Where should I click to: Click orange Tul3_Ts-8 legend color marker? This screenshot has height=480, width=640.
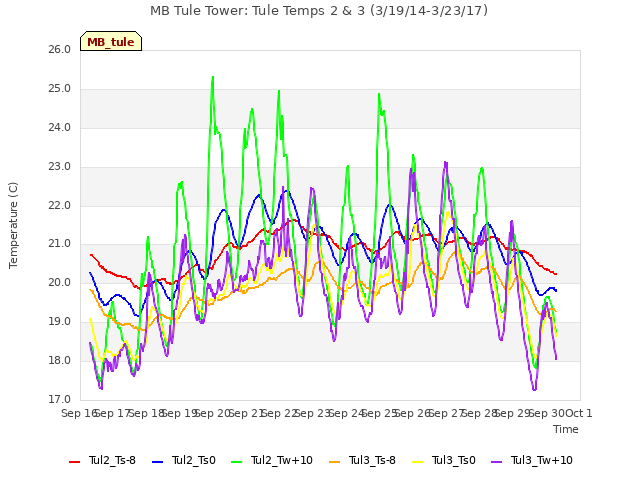pyautogui.click(x=335, y=462)
